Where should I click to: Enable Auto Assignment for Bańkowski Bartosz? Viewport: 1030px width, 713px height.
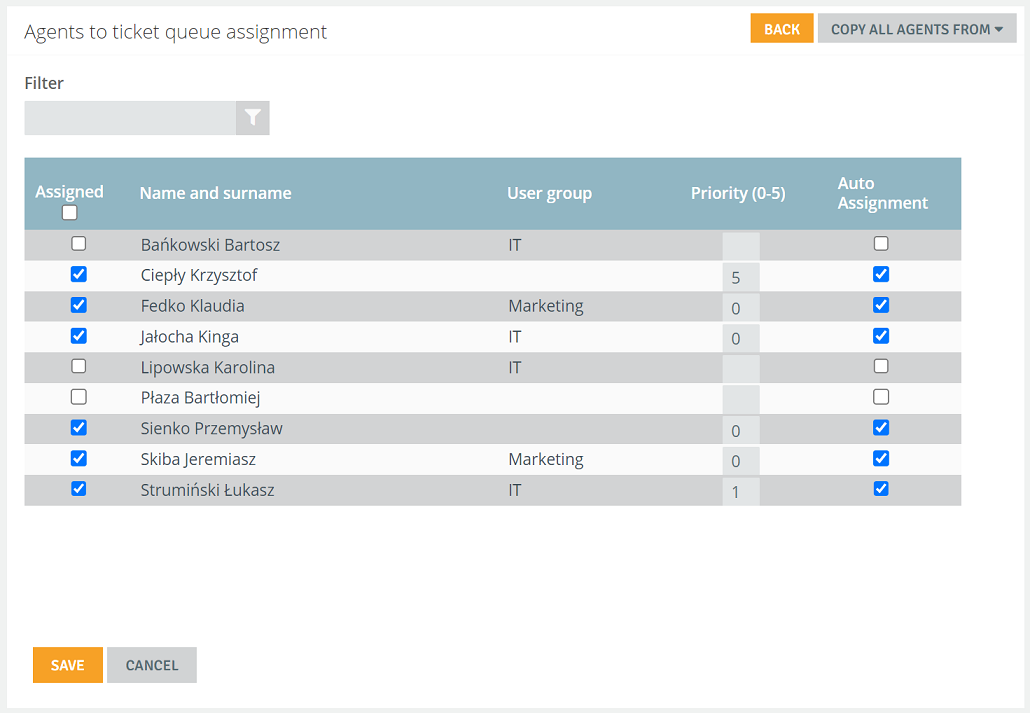click(882, 244)
